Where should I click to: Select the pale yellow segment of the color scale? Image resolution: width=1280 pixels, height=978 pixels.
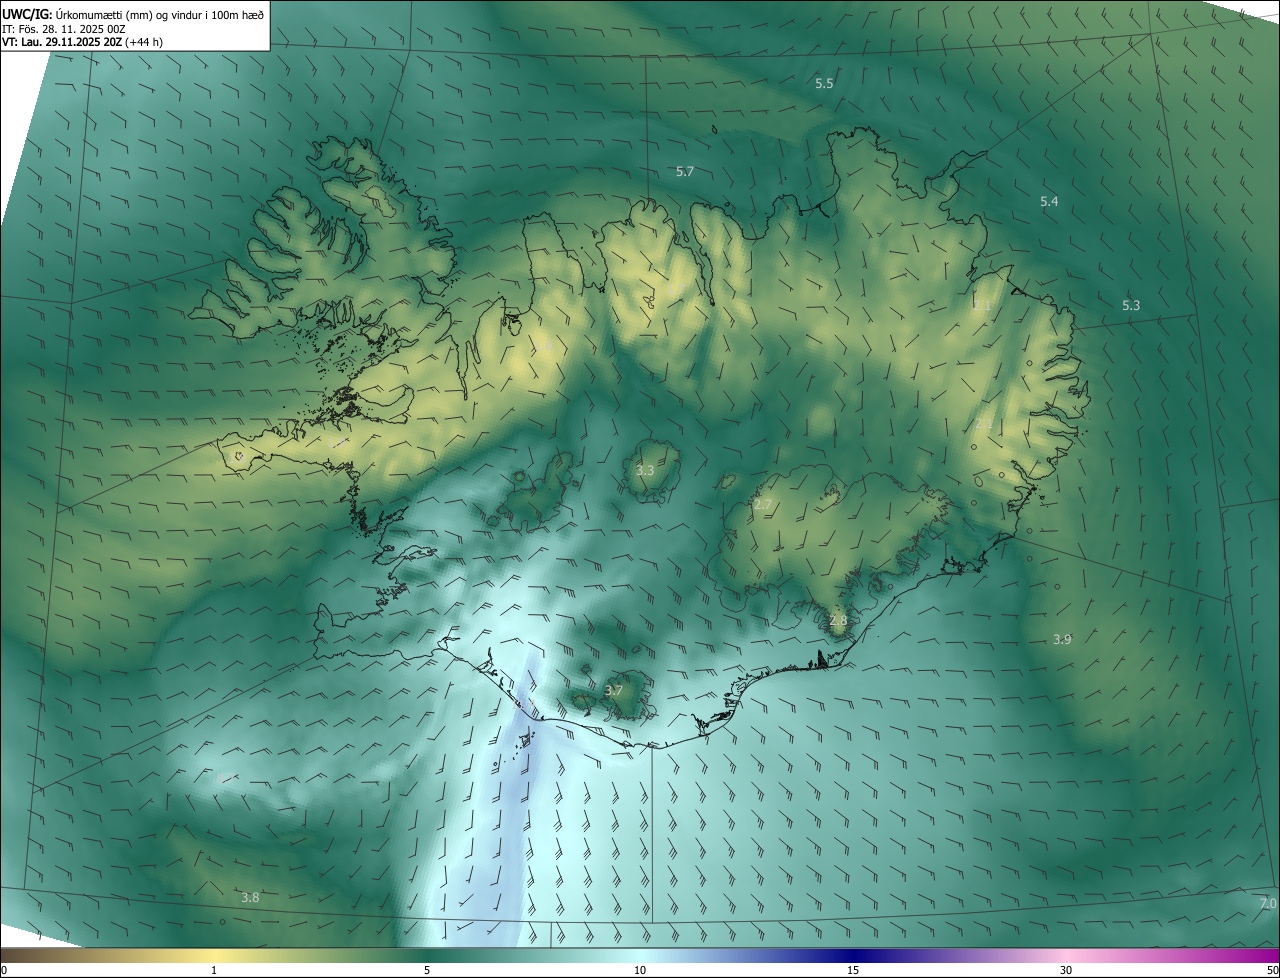pos(214,956)
